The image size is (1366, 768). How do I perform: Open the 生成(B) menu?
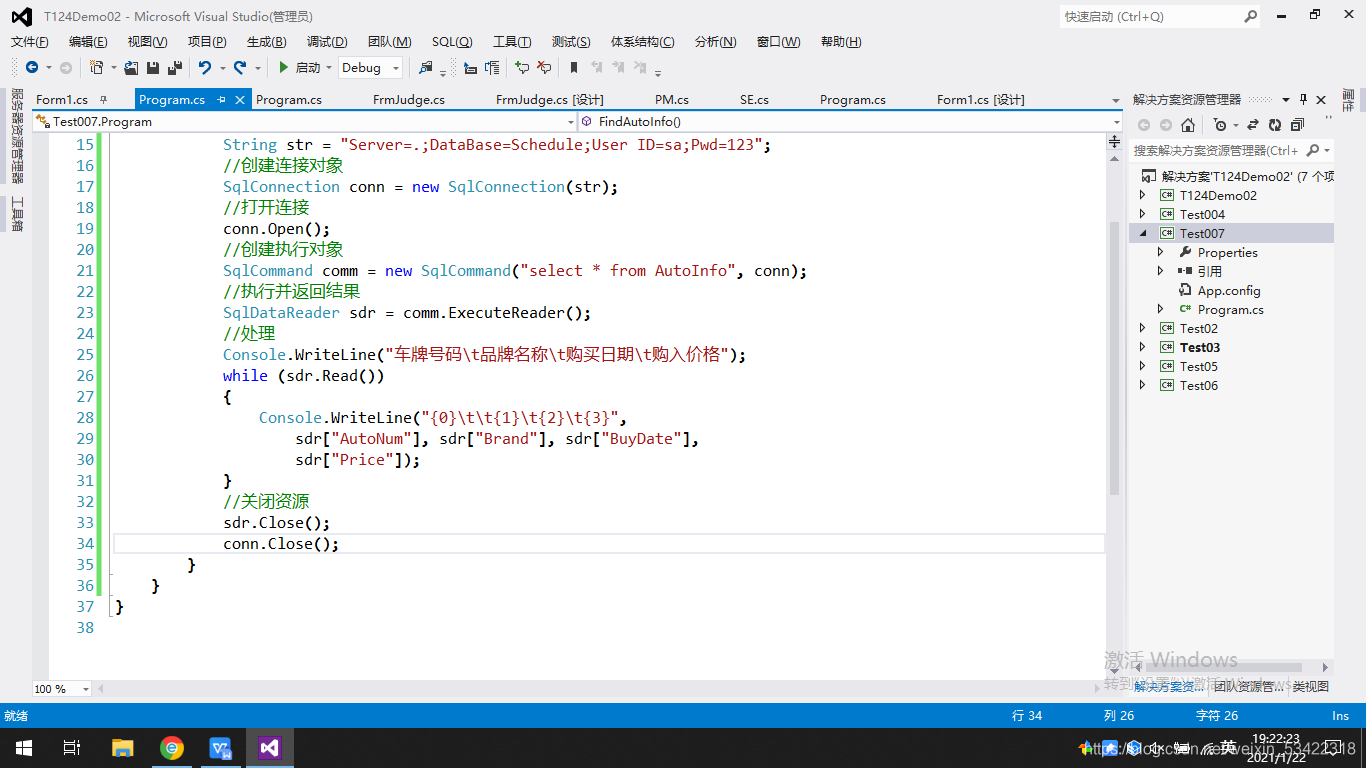click(267, 41)
